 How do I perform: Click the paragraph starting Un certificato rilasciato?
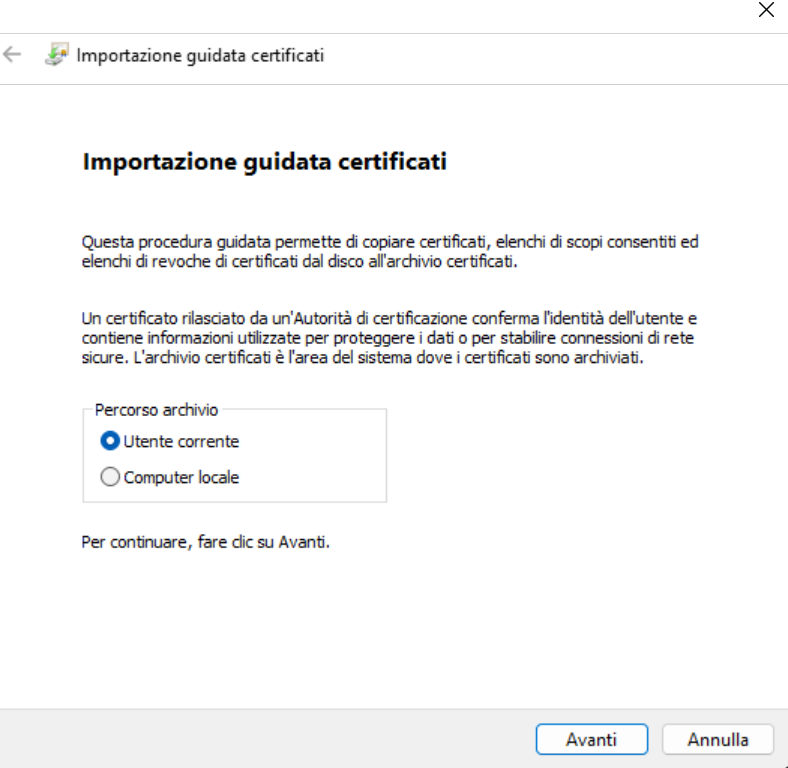[389, 338]
